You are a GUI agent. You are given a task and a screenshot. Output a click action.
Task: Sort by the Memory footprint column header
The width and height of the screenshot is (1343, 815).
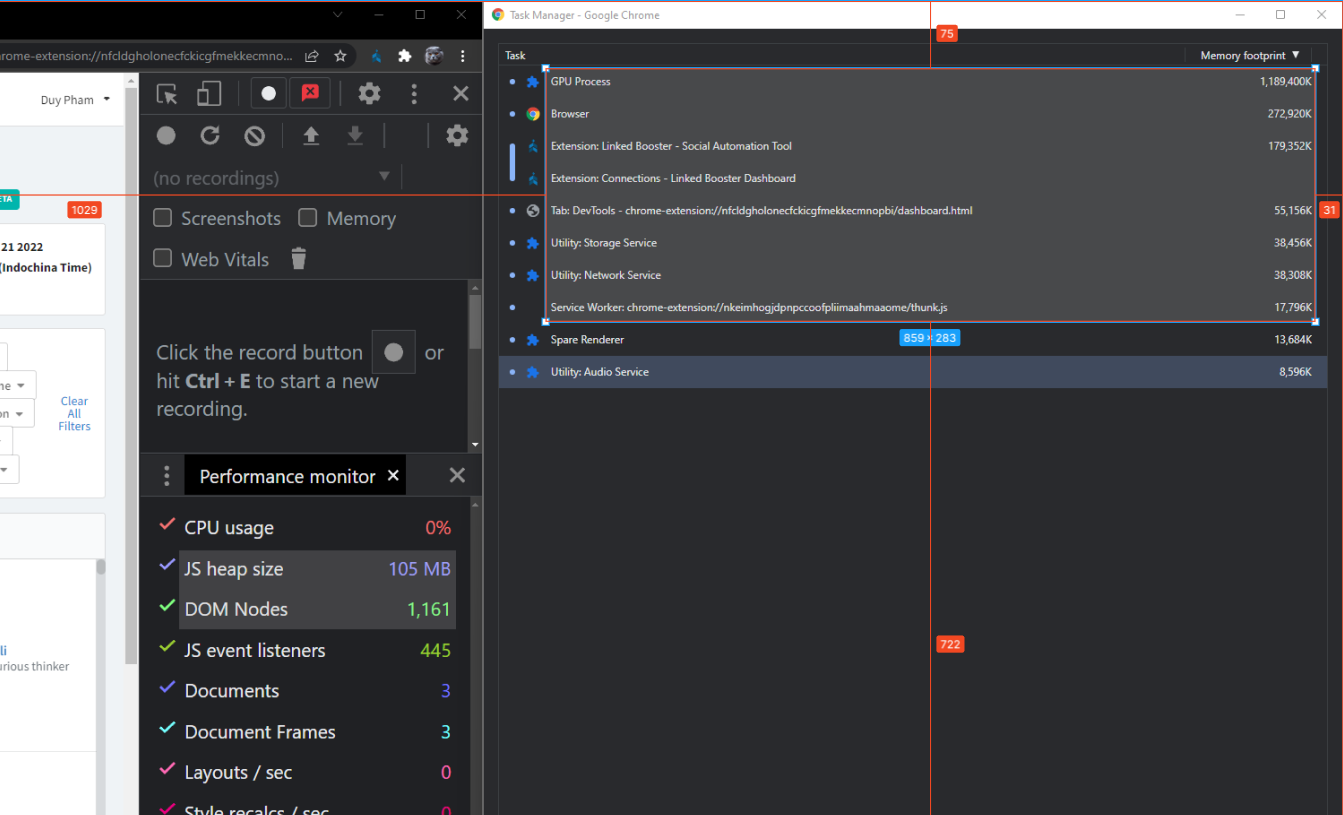[1250, 56]
